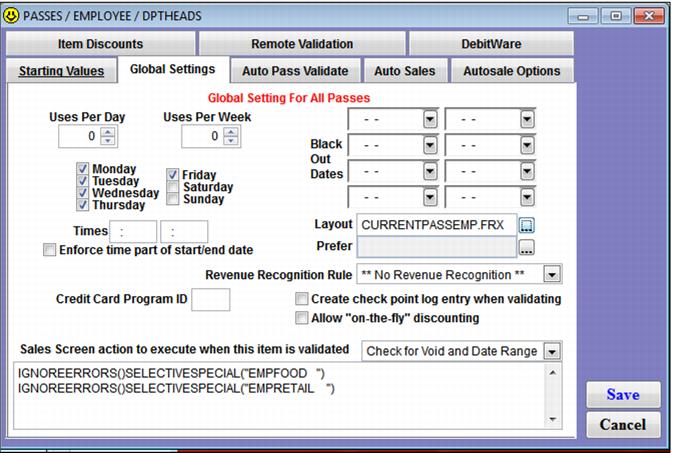Enable Create check point log entry option
This screenshot has width=673, height=453.
302,299
